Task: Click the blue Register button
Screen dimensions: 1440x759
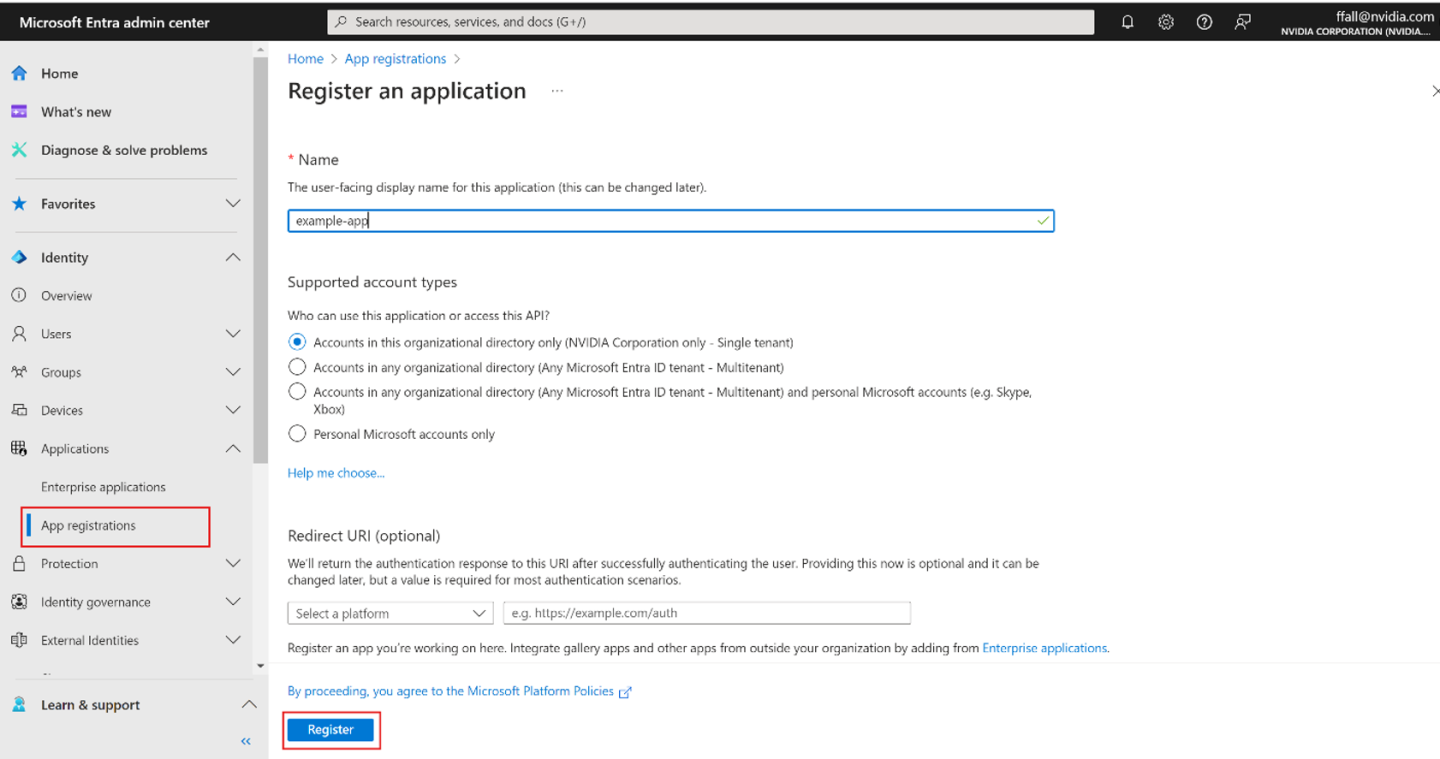Action: (x=330, y=730)
